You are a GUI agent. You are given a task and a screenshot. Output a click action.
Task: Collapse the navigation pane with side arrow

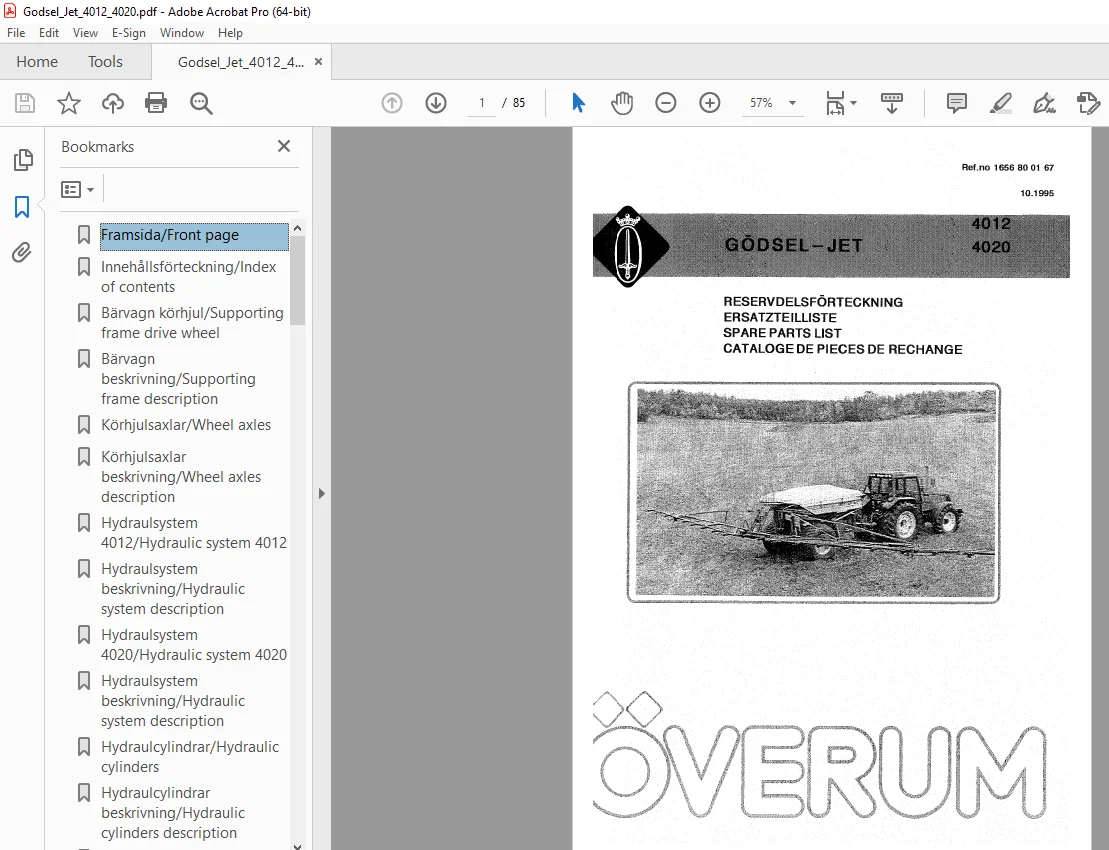pos(321,494)
